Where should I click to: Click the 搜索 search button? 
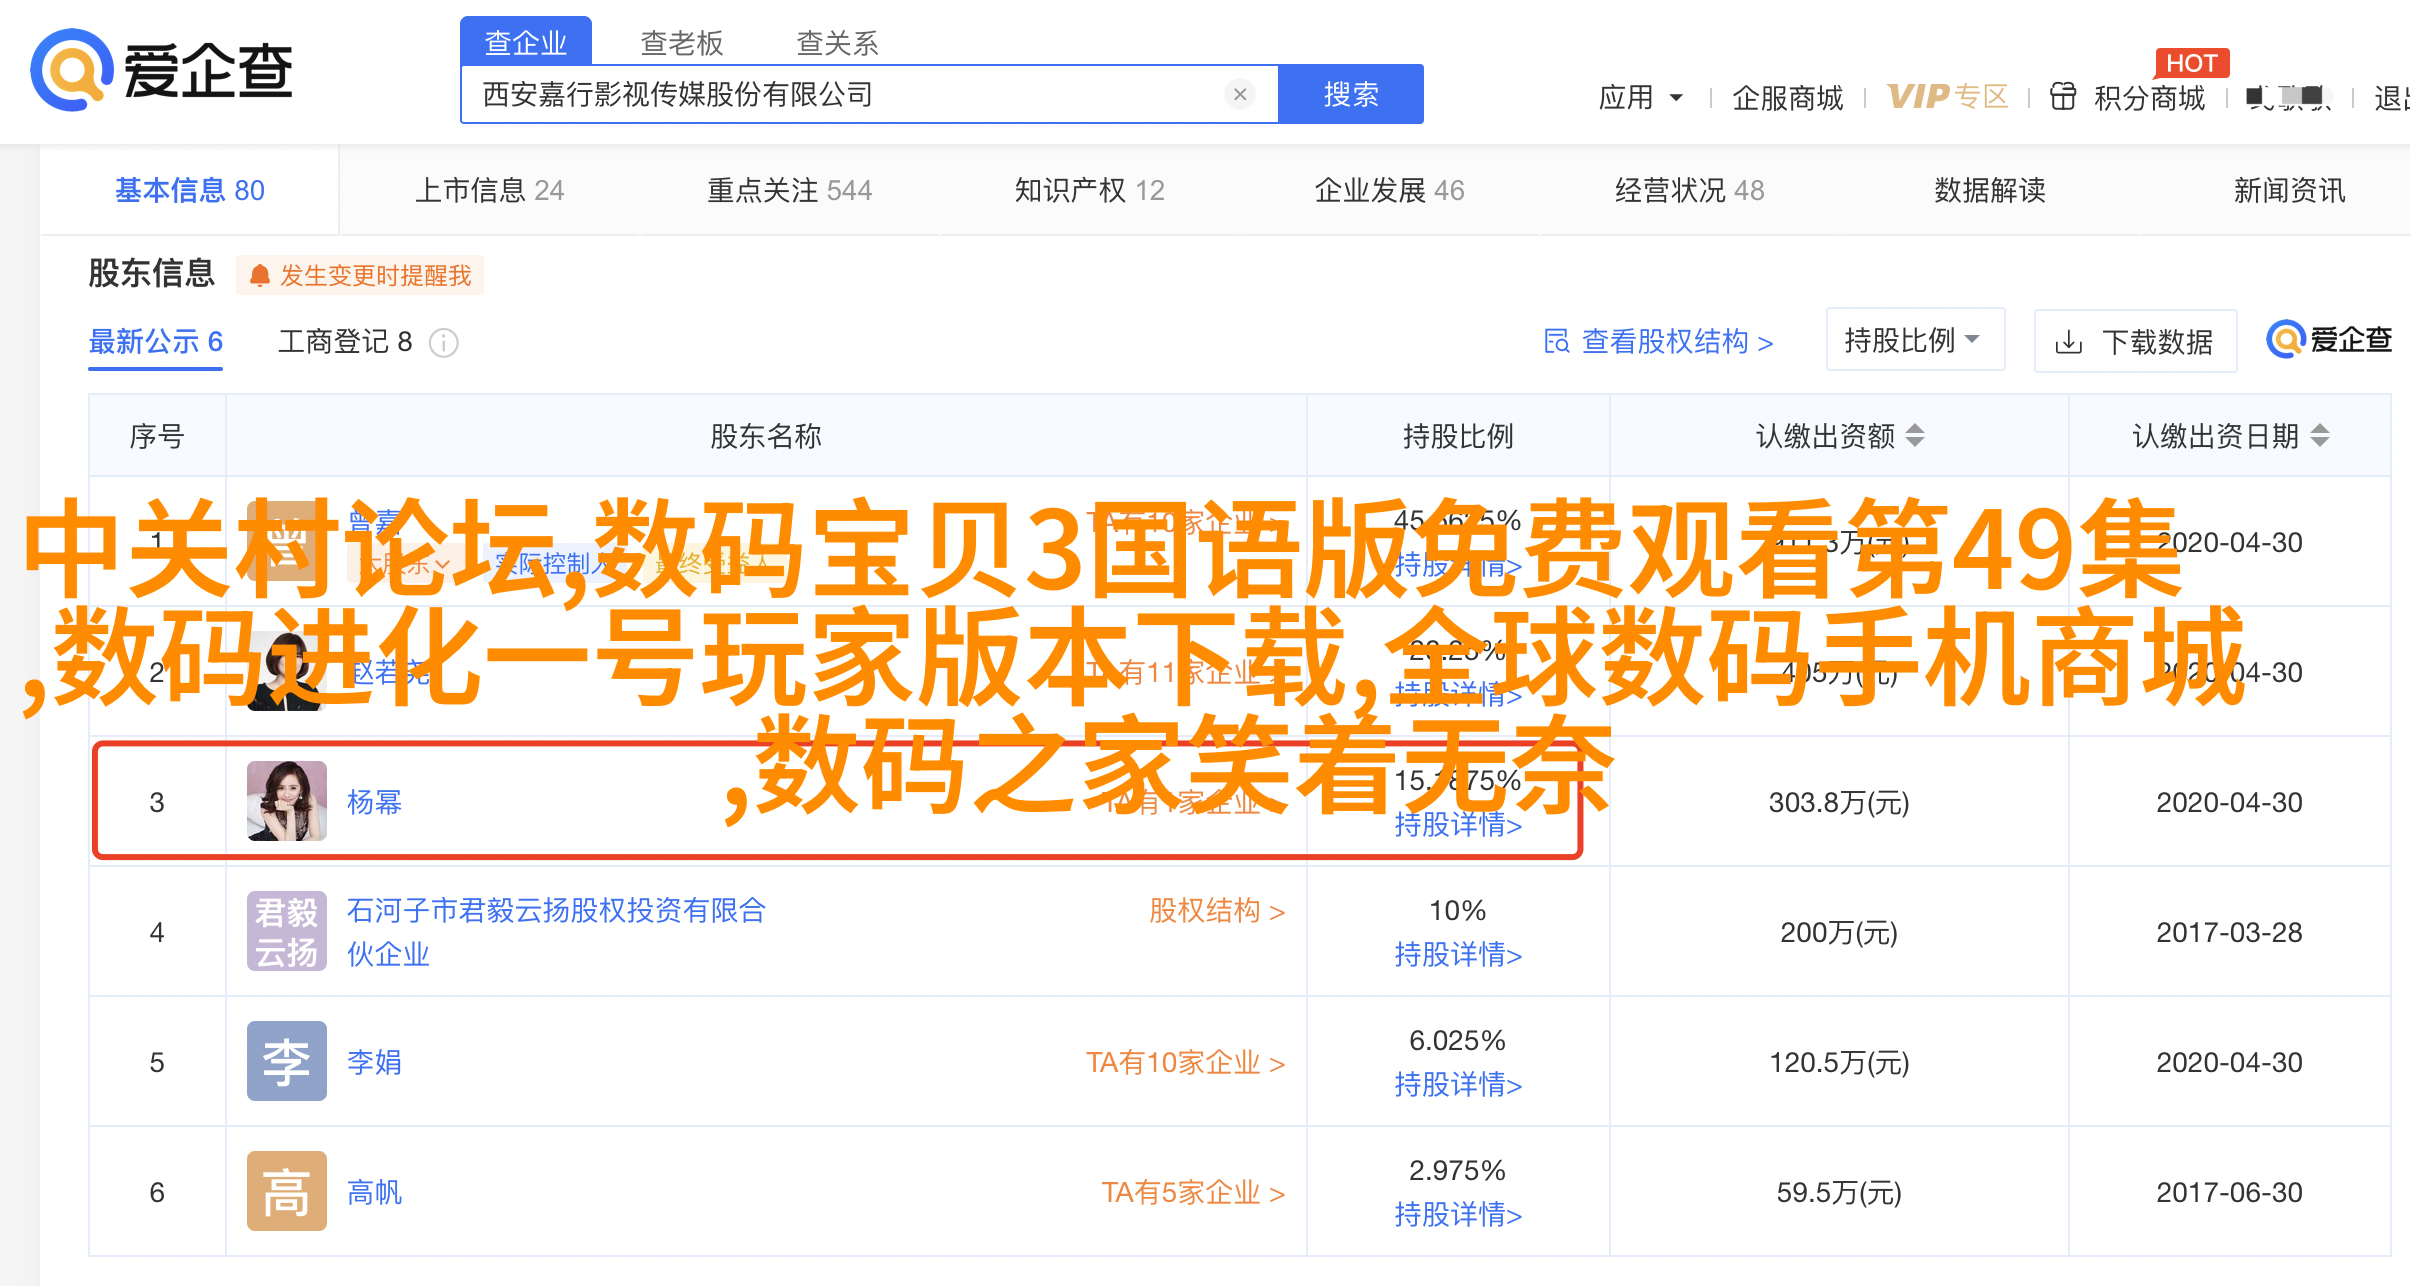coord(1351,94)
